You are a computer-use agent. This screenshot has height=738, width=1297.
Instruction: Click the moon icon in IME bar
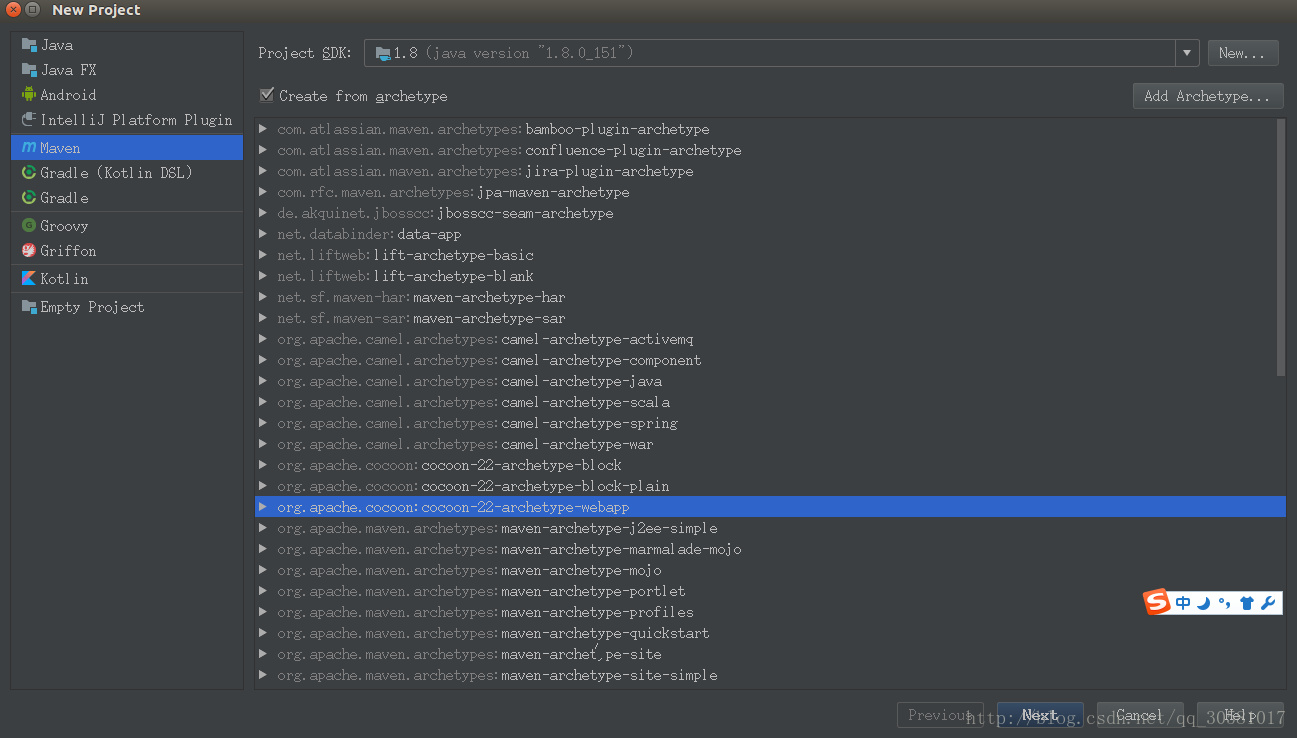click(1204, 603)
